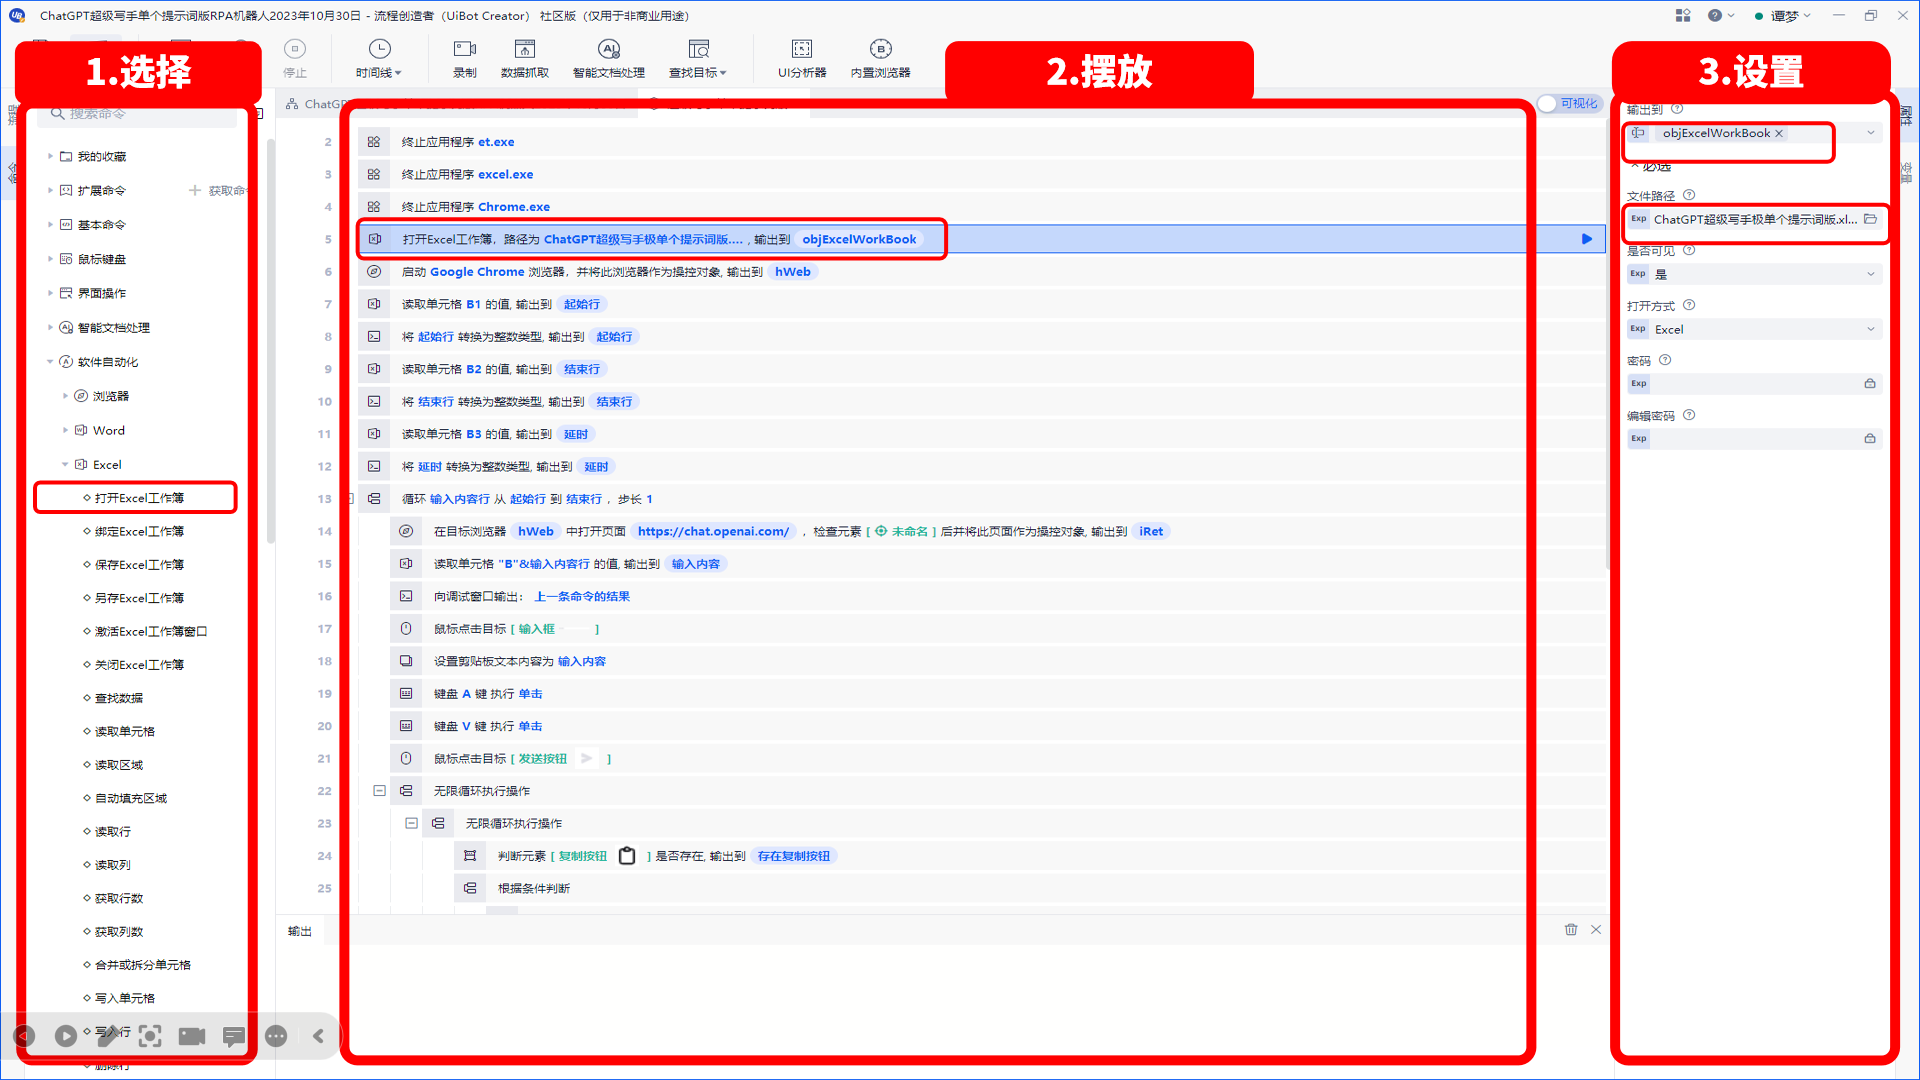This screenshot has height=1080, width=1920.
Task: Select the 读取单元格 command
Action: tap(125, 732)
